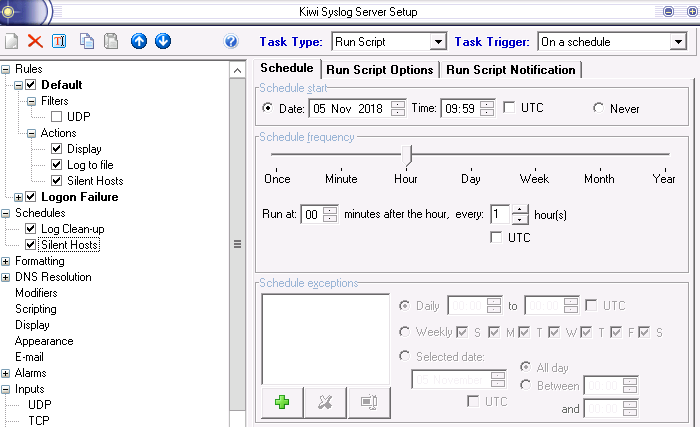700x427 pixels.
Task: Open the Task Trigger dropdown
Action: 678,42
